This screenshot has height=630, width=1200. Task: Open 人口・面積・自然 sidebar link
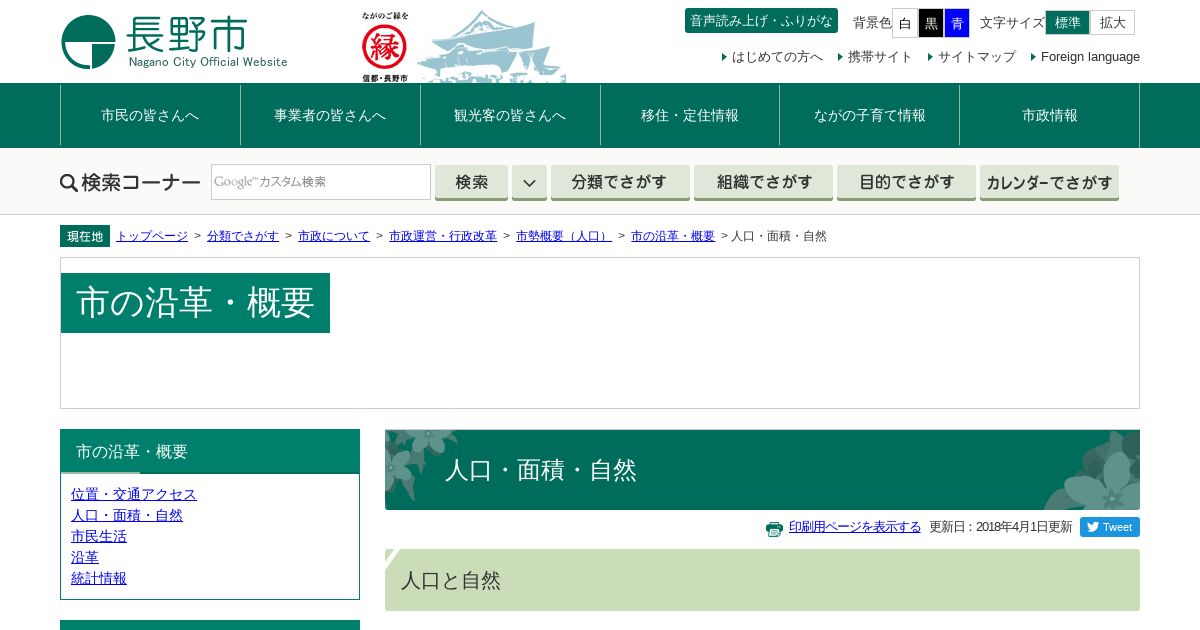(127, 515)
